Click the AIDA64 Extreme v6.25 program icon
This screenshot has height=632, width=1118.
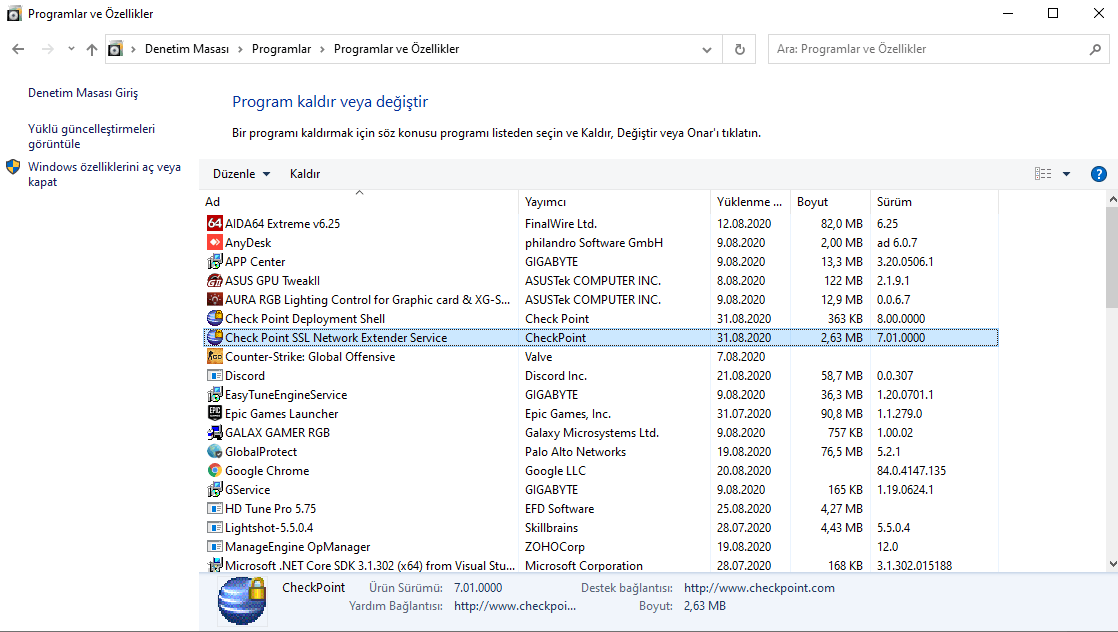(x=215, y=223)
